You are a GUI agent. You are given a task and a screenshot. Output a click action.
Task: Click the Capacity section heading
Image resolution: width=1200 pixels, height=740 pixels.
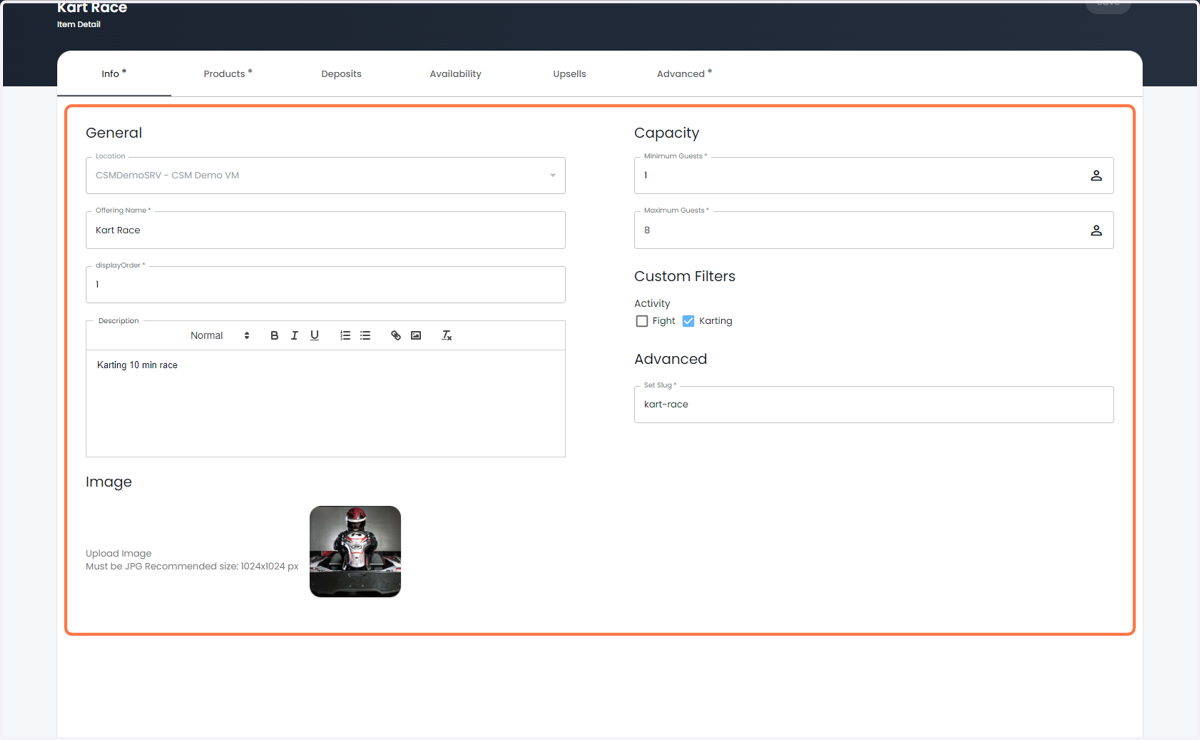point(667,133)
